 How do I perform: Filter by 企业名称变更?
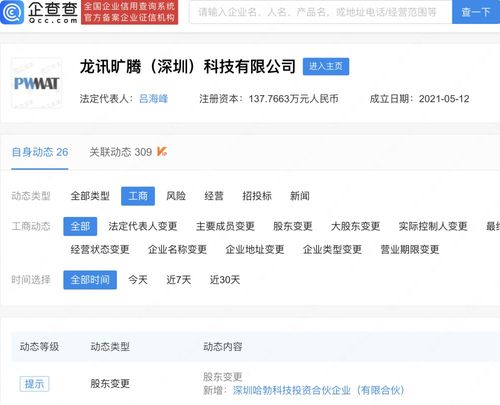[x=177, y=249]
